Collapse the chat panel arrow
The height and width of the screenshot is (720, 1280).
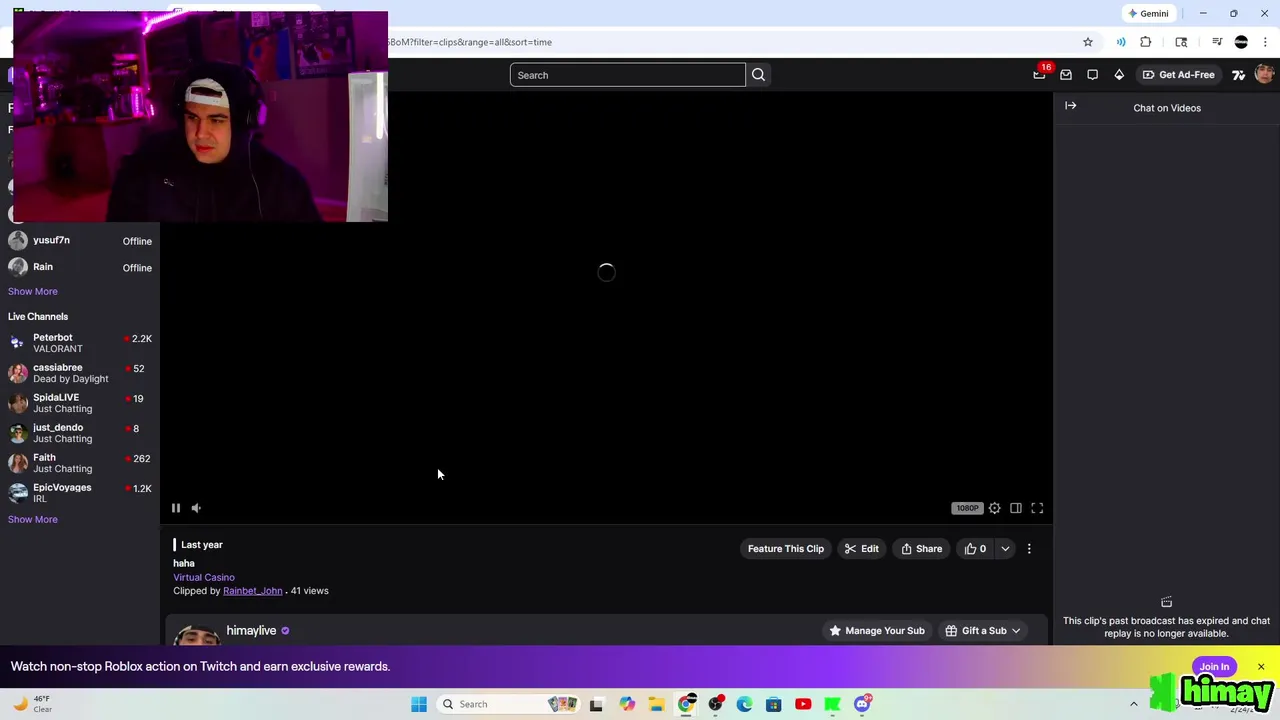[1070, 106]
